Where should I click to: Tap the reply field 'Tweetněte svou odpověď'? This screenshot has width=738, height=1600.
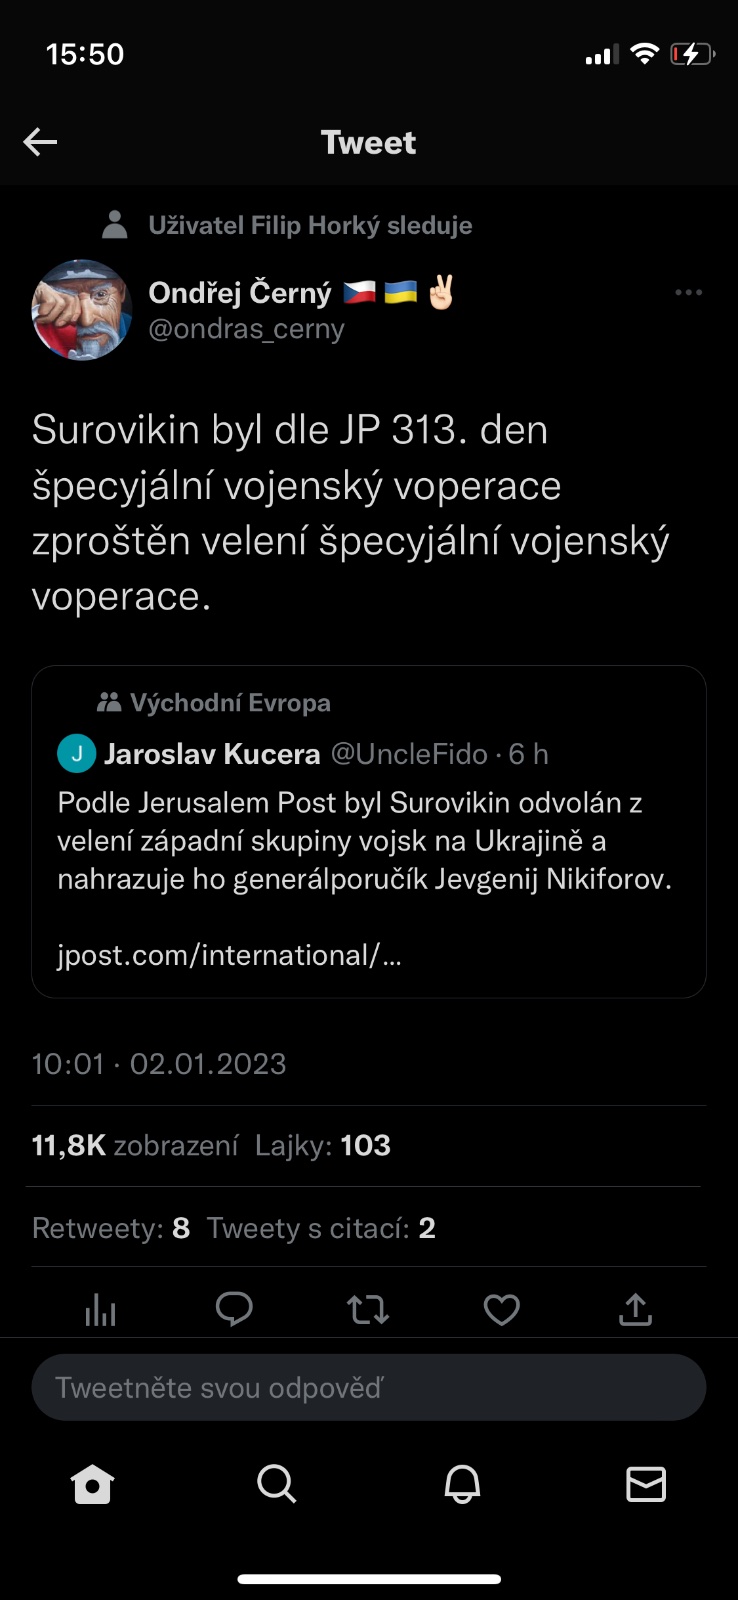coord(369,1388)
